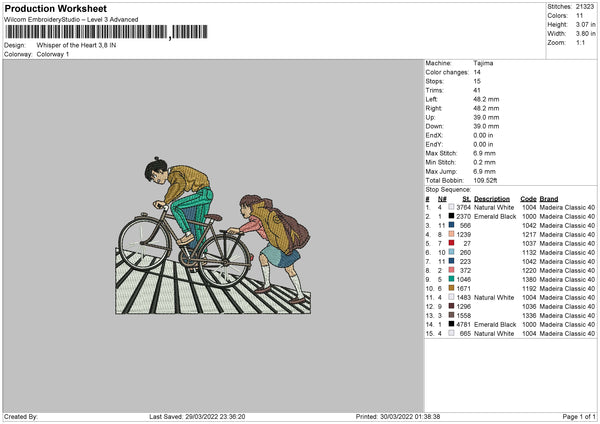Click the dark blue swatch in row 3
This screenshot has width=600, height=424.
(452, 225)
